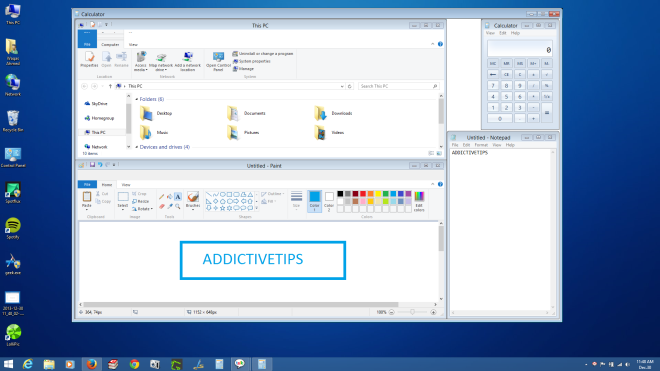Open the Documents folder

(x=247, y=113)
